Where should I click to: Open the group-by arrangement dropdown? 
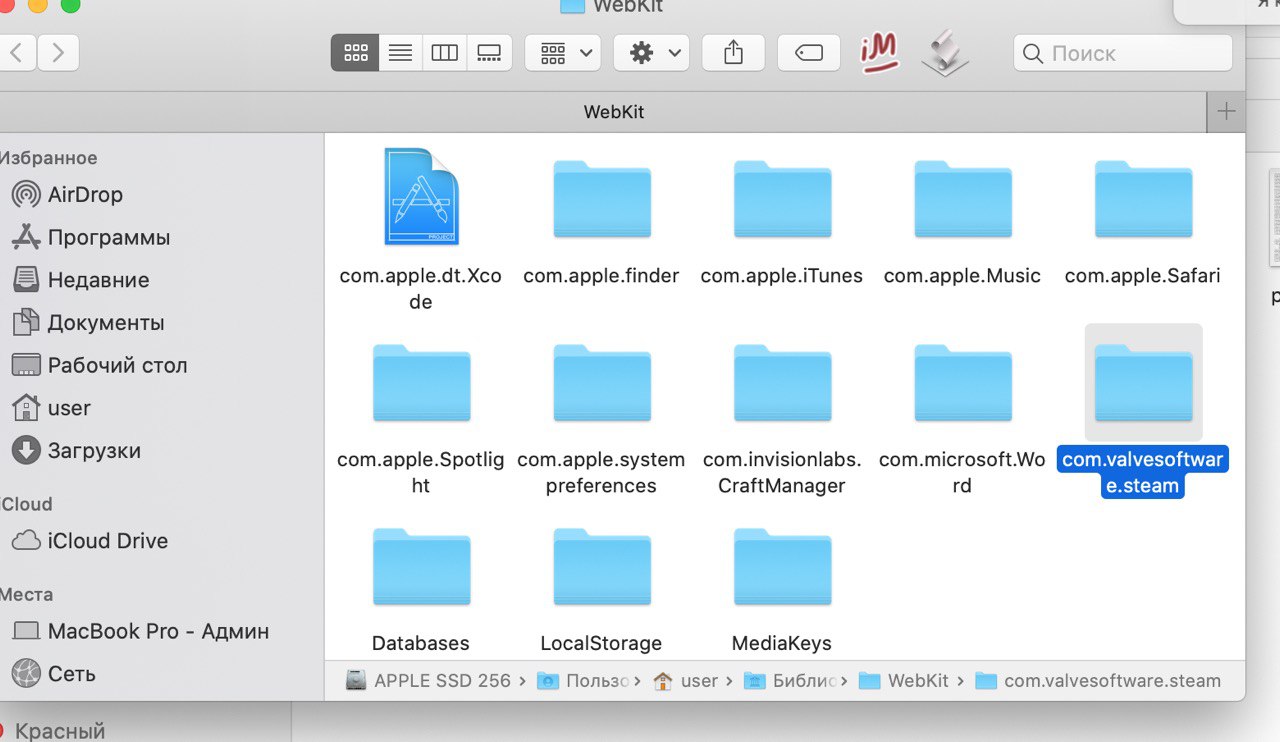coord(563,53)
